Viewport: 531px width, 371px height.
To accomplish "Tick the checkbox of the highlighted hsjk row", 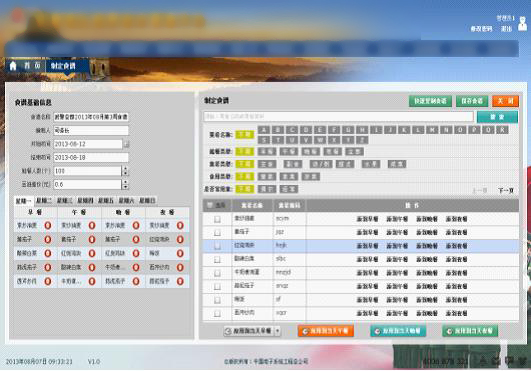I will coord(217,246).
